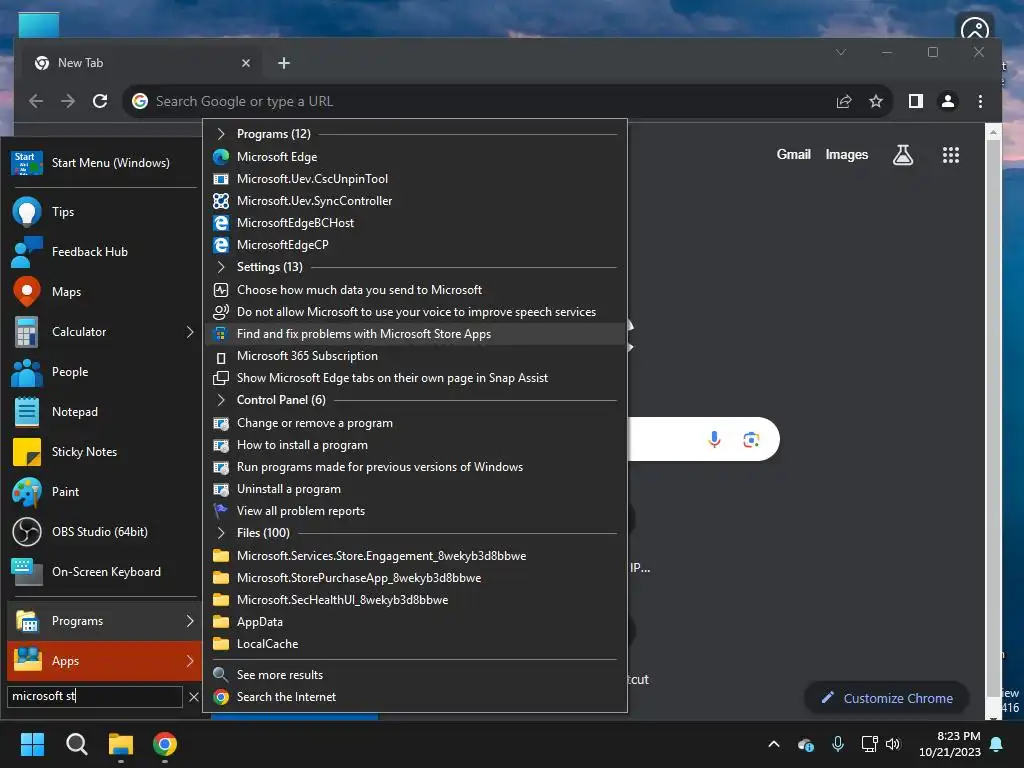Open Microsoft 365 Subscription setting
Viewport: 1024px width, 768px height.
point(415,356)
